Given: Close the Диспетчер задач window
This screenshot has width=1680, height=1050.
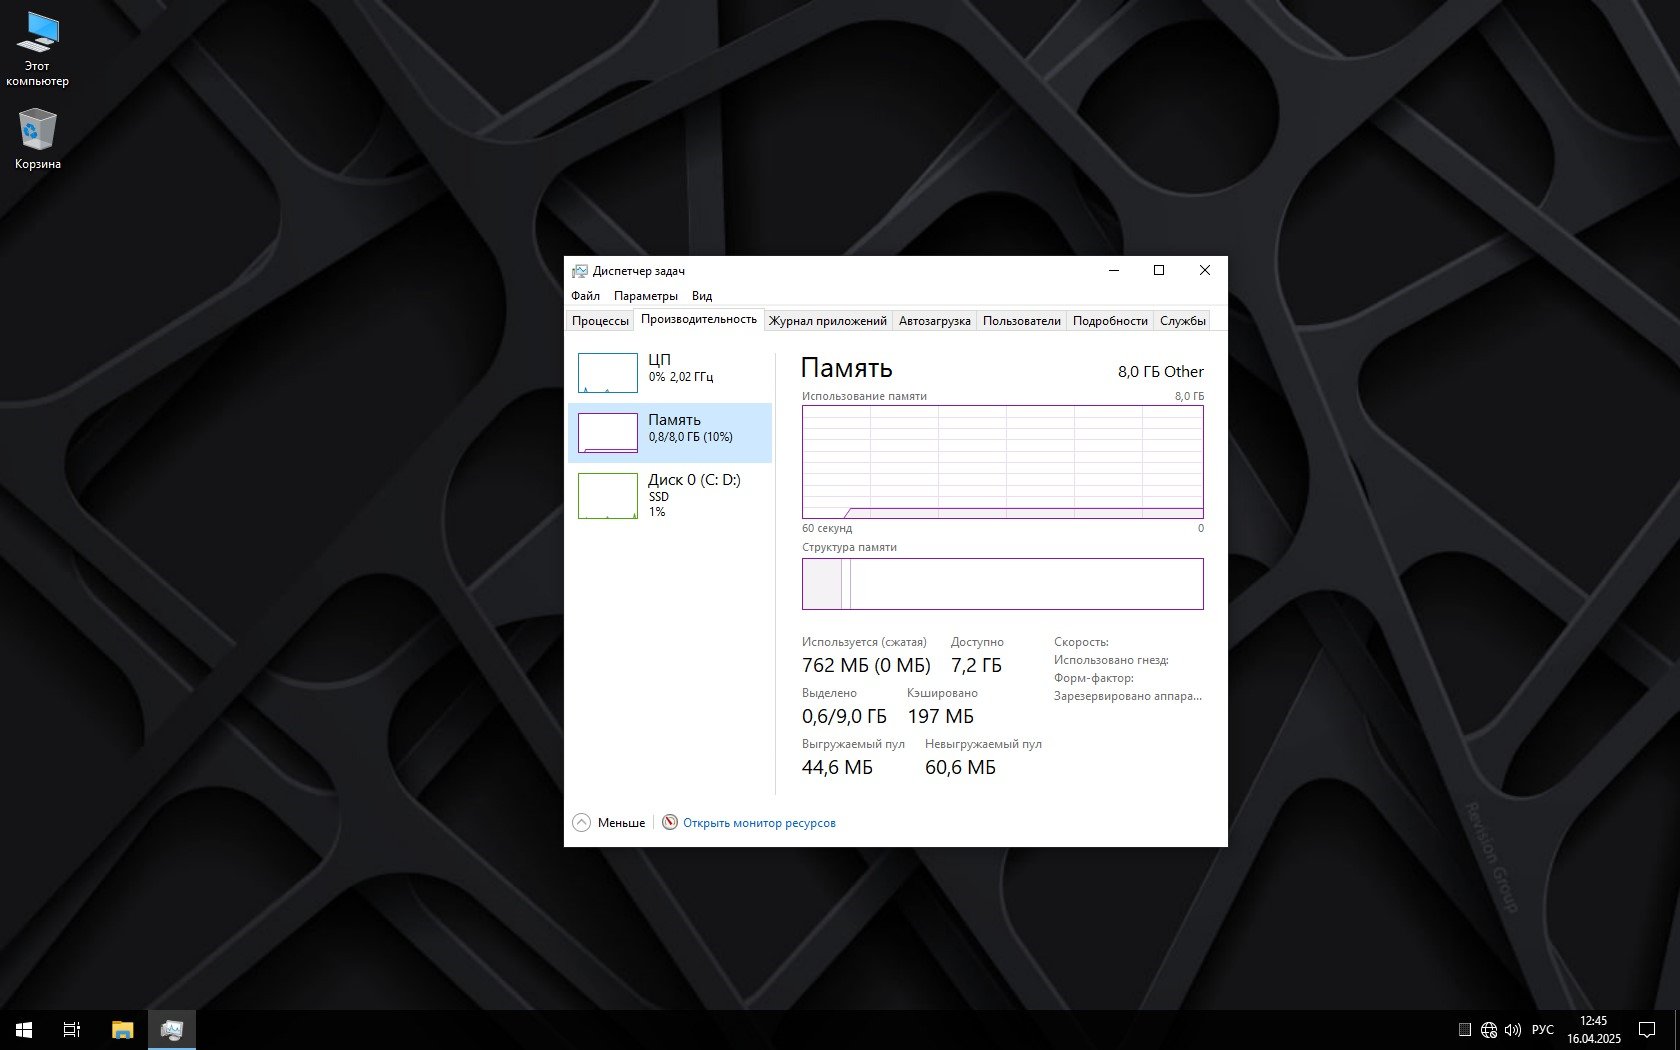Looking at the screenshot, I should [x=1205, y=270].
